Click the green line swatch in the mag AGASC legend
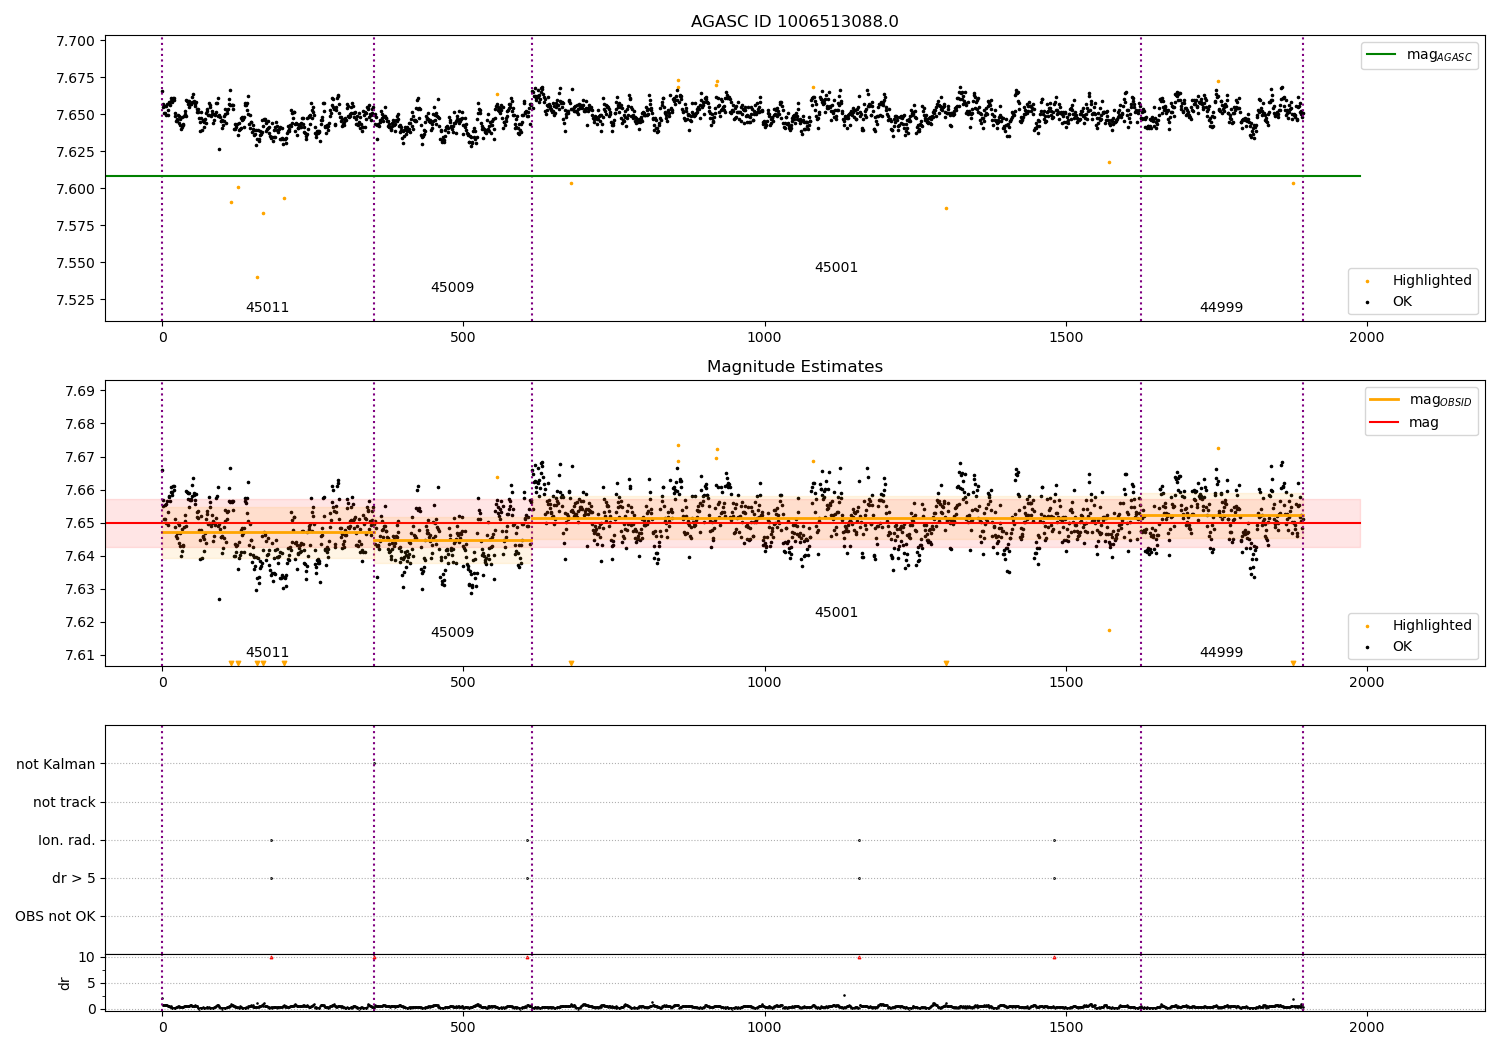The width and height of the screenshot is (1500, 1050). pyautogui.click(x=1381, y=55)
